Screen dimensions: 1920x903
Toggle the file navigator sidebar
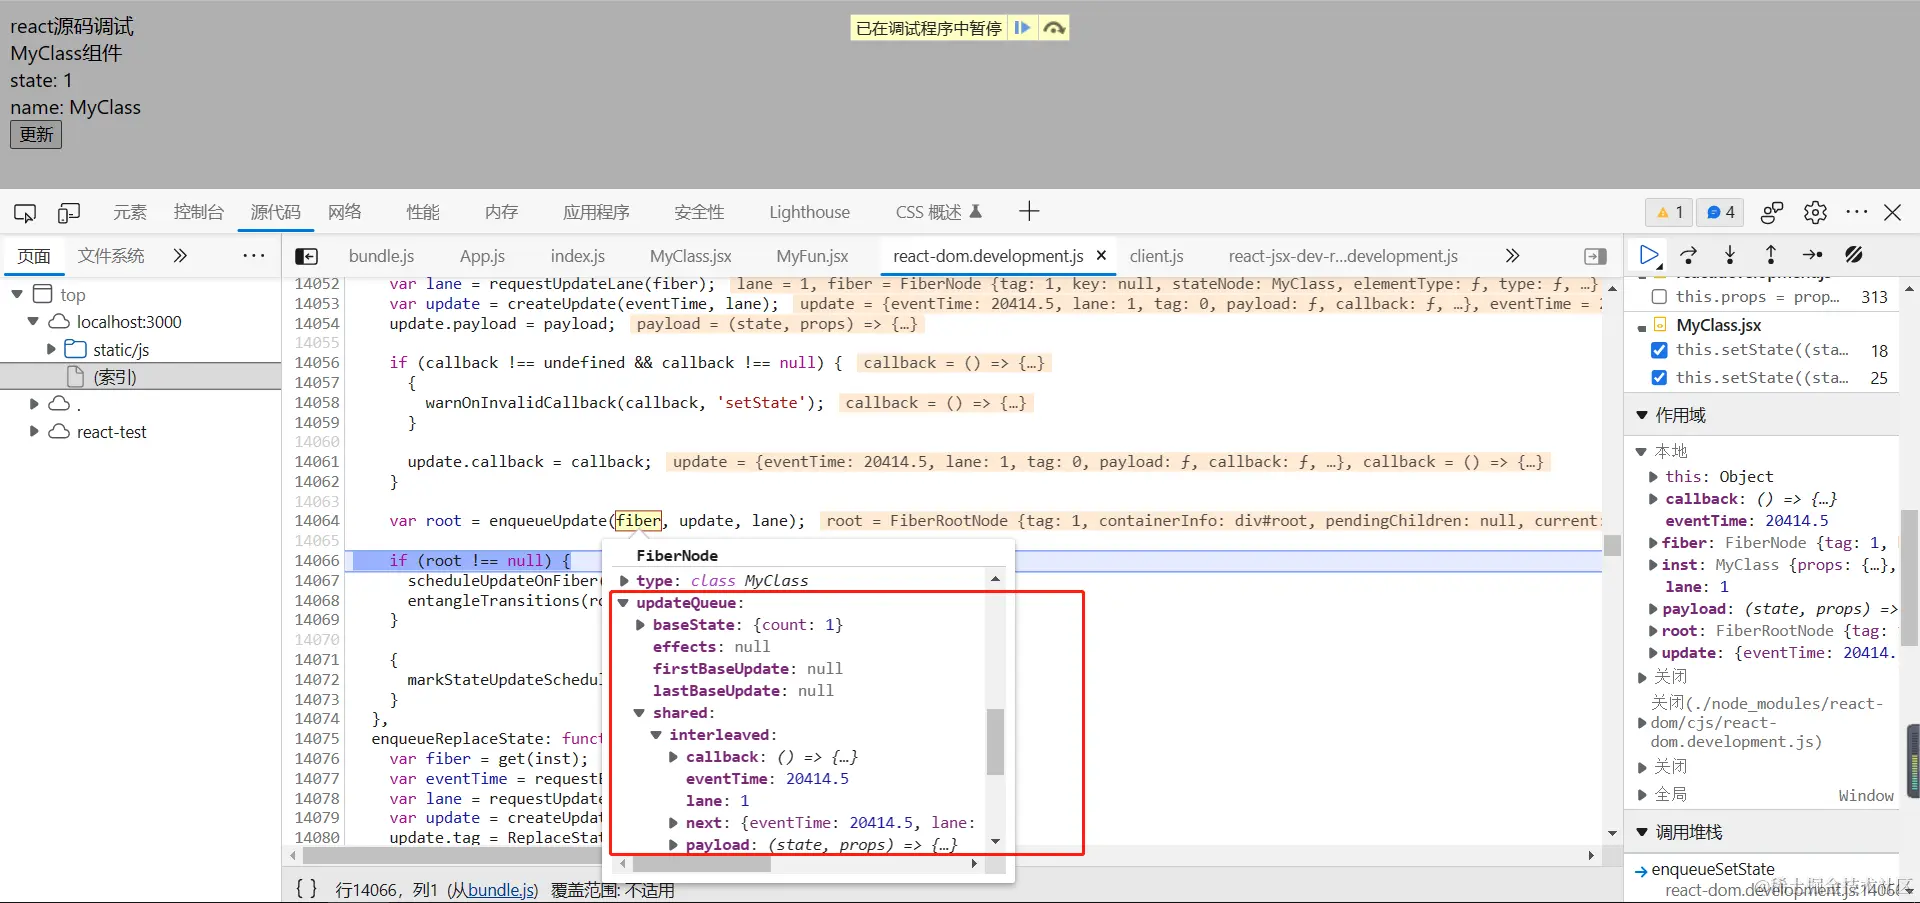point(307,256)
